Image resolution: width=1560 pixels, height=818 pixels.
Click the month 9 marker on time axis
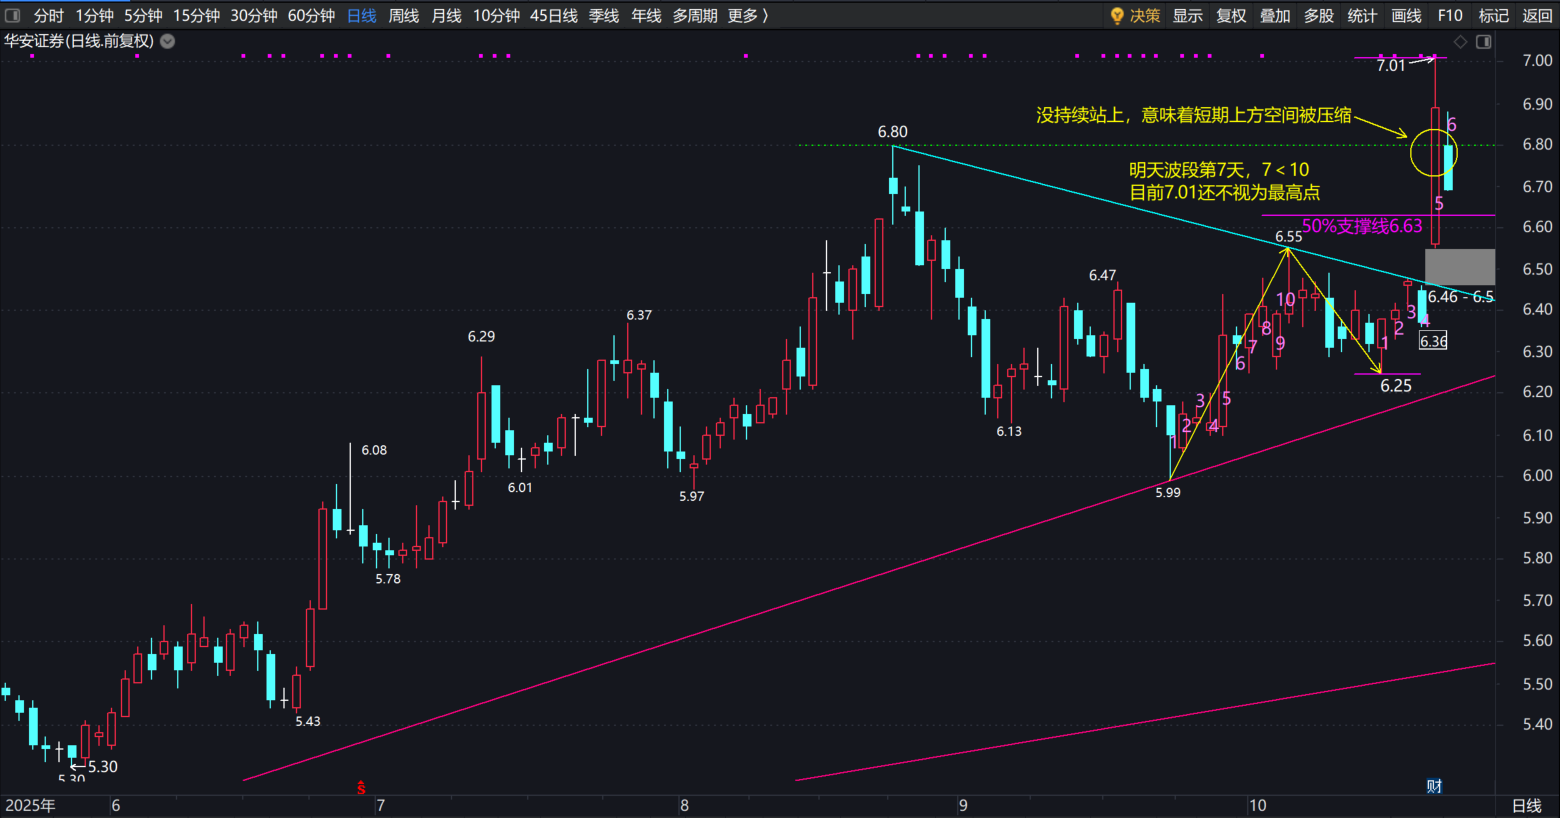click(x=963, y=805)
